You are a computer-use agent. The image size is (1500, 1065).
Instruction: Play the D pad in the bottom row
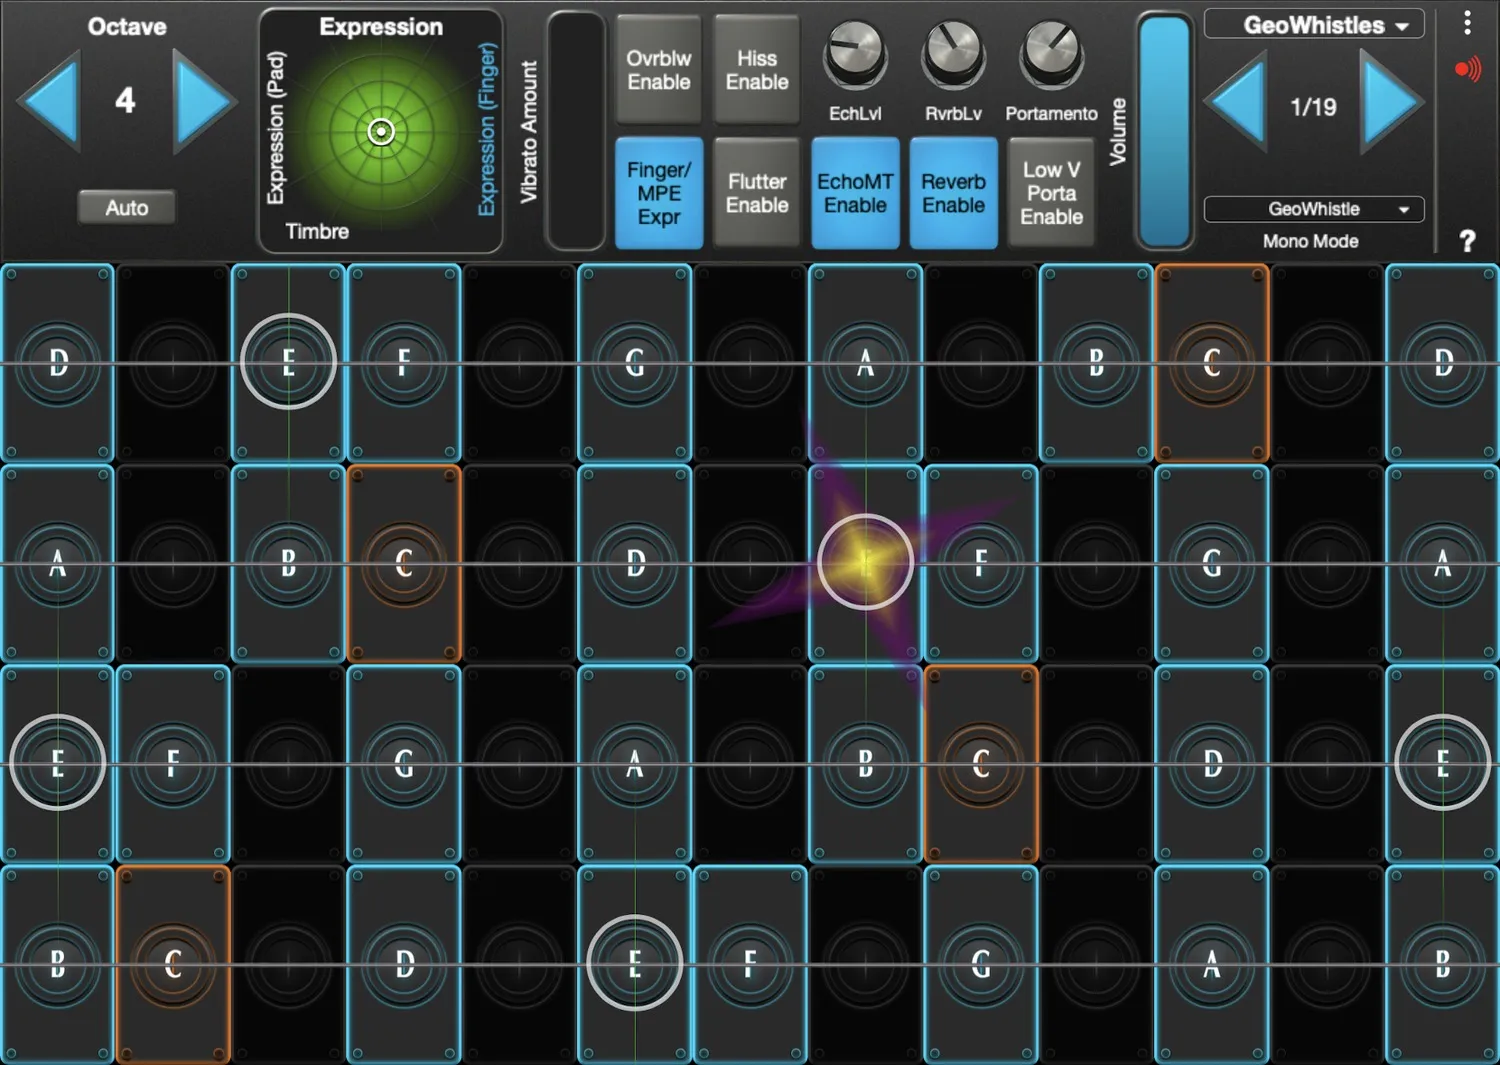(404, 964)
